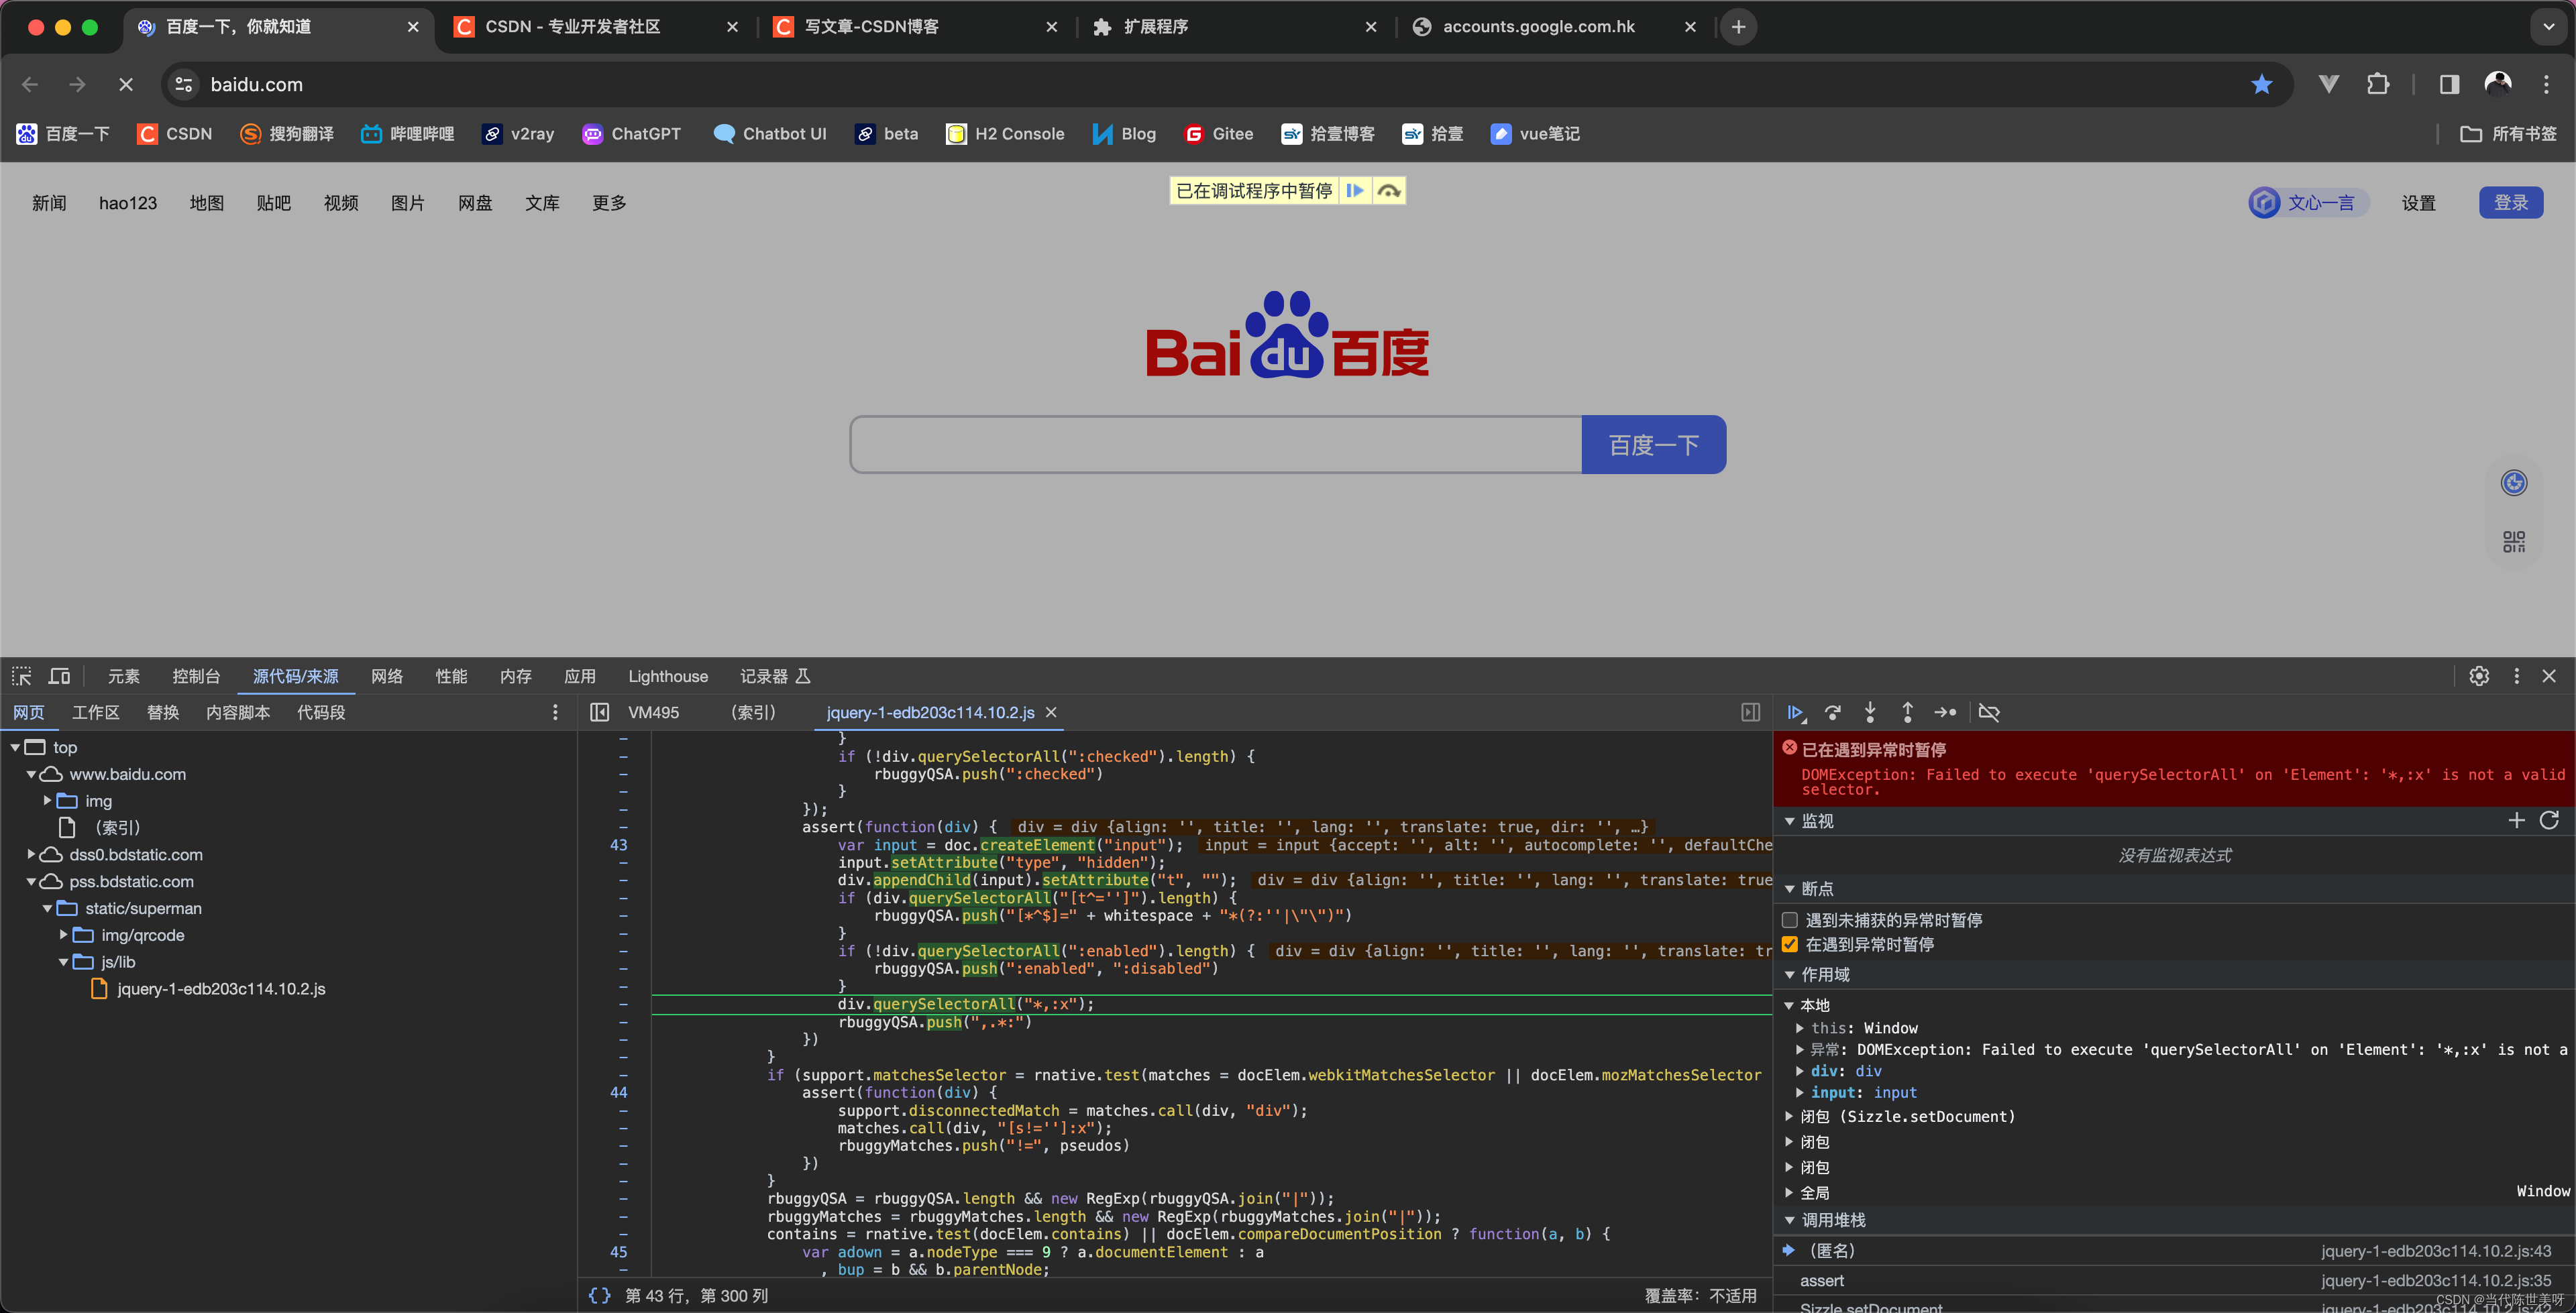Expand dss0.bdstatic.com domain
The width and height of the screenshot is (2576, 1313).
tap(31, 854)
